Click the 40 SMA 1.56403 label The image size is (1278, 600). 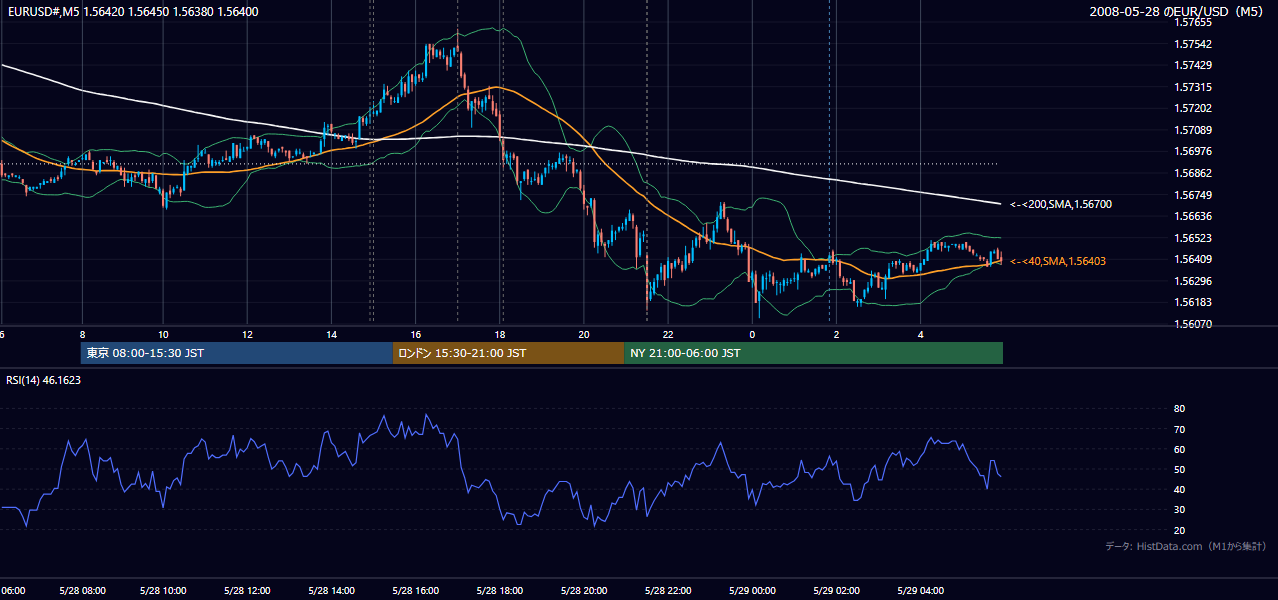[1058, 261]
